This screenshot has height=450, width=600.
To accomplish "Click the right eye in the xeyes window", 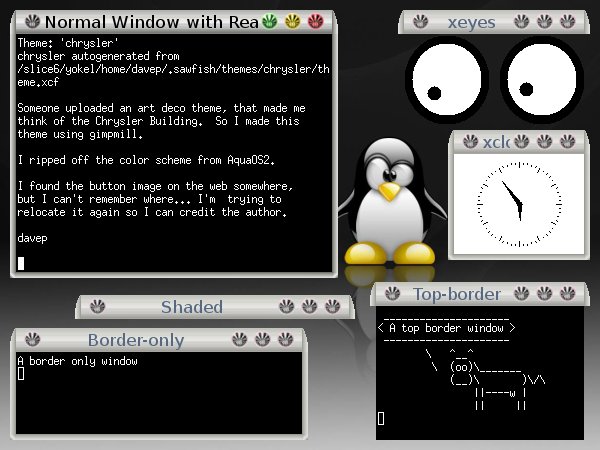I will click(542, 80).
